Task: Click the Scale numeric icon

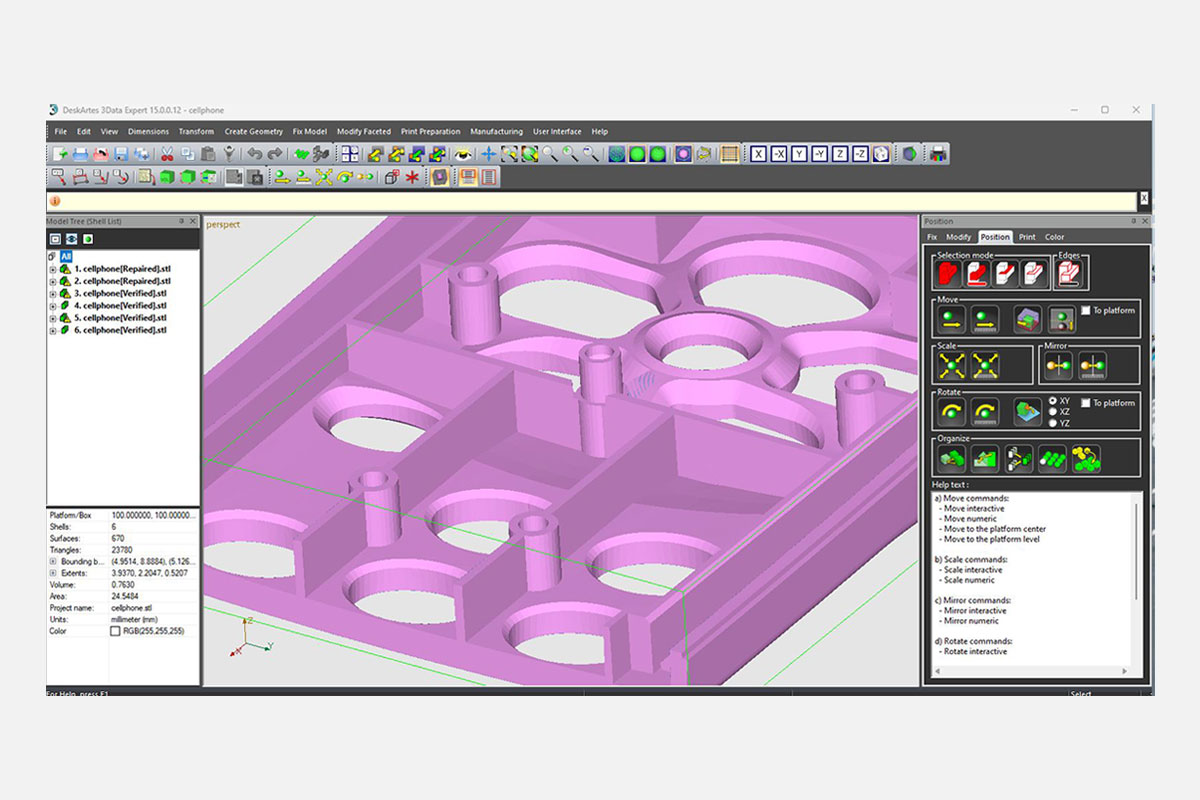Action: pyautogui.click(x=986, y=365)
